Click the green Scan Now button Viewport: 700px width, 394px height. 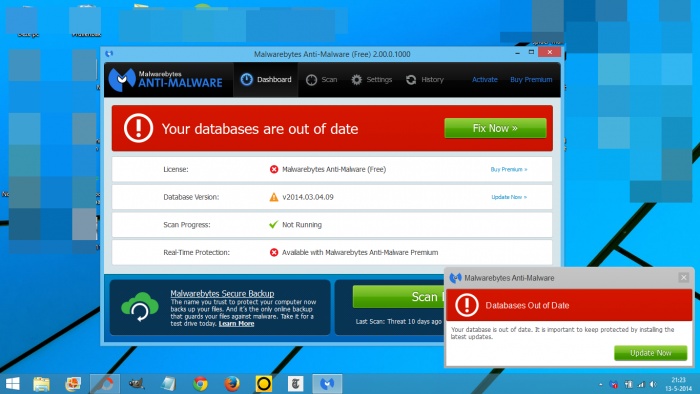click(398, 297)
